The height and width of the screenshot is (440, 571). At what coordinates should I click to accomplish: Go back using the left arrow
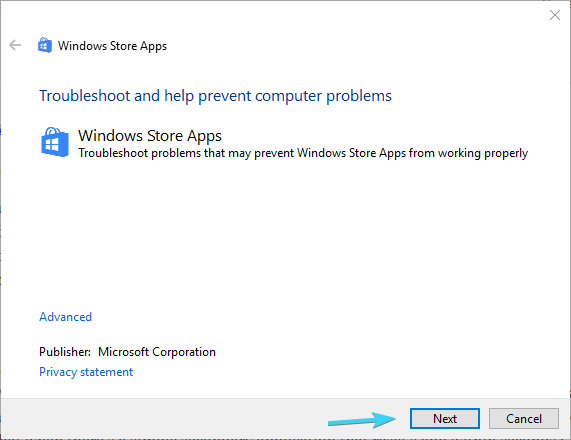15,46
